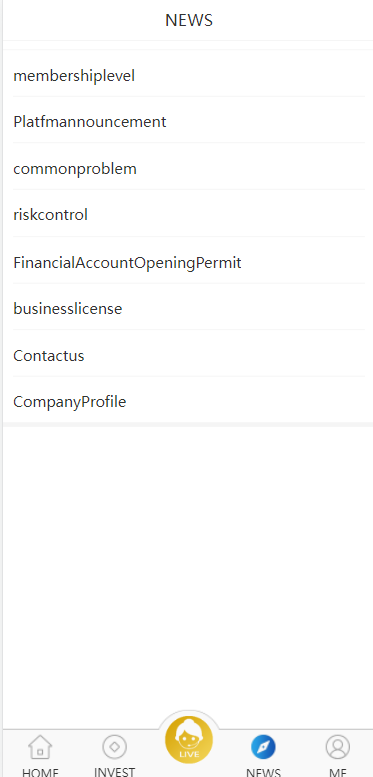Tap the blue compass News icon
The height and width of the screenshot is (777, 373).
tap(263, 747)
